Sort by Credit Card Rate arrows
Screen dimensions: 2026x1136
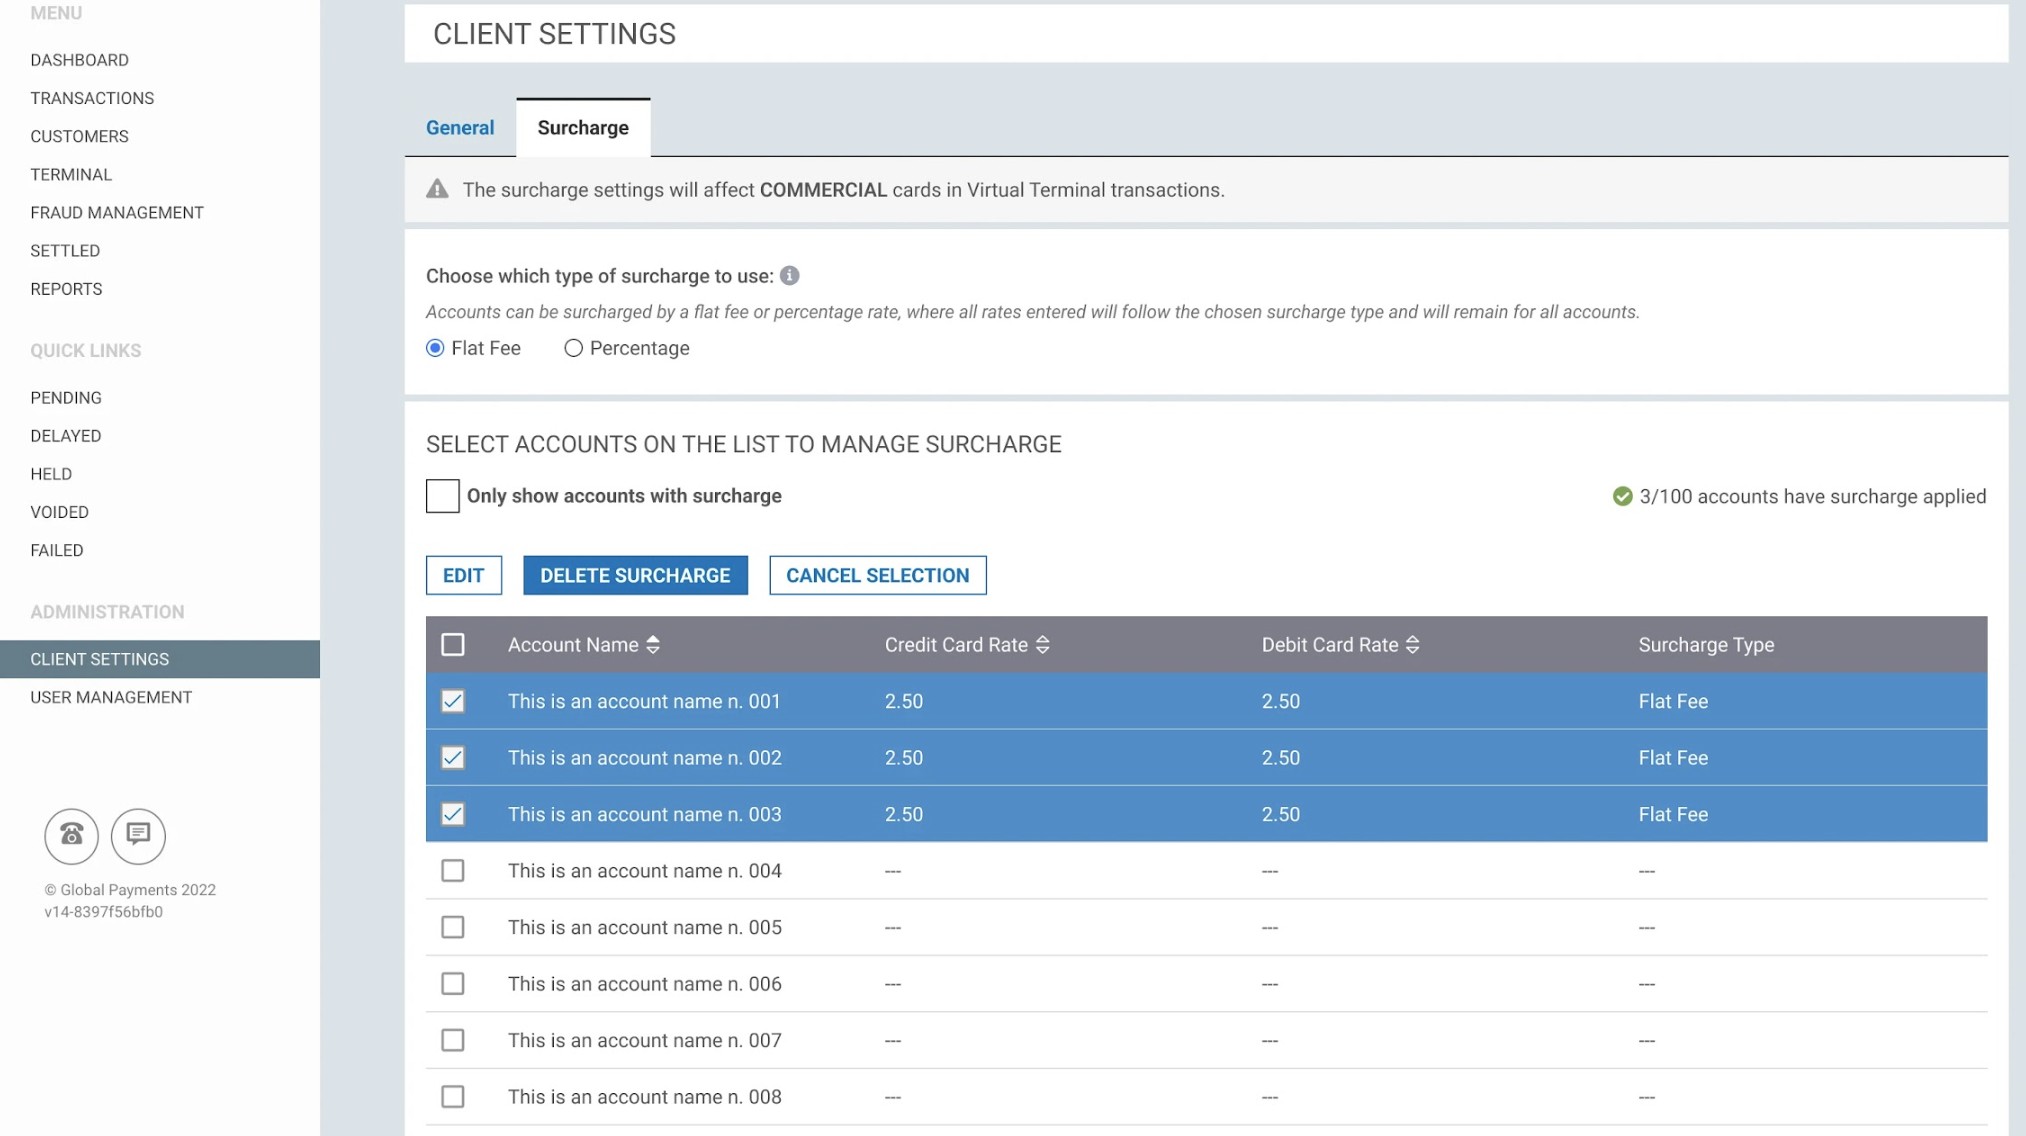(x=1043, y=645)
